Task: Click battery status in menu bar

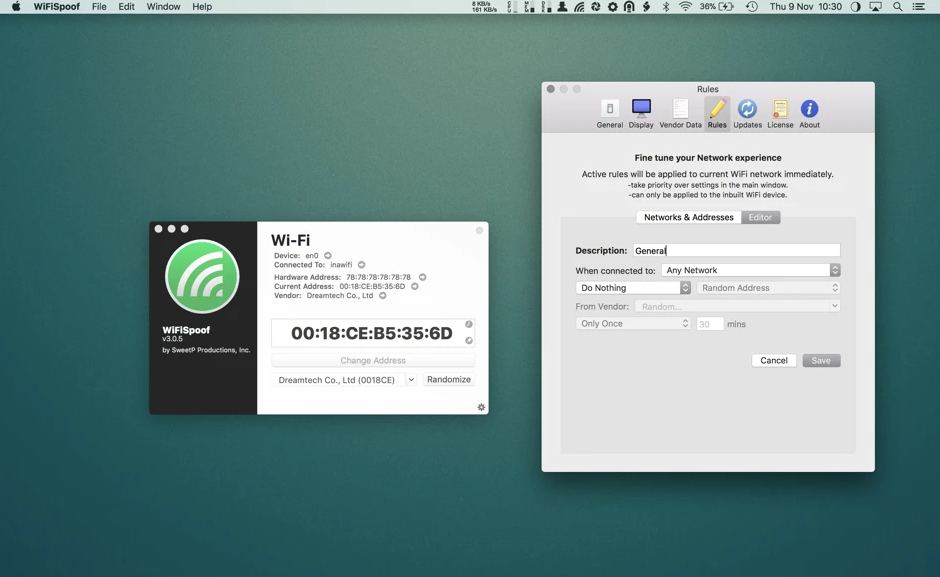Action: tap(716, 7)
